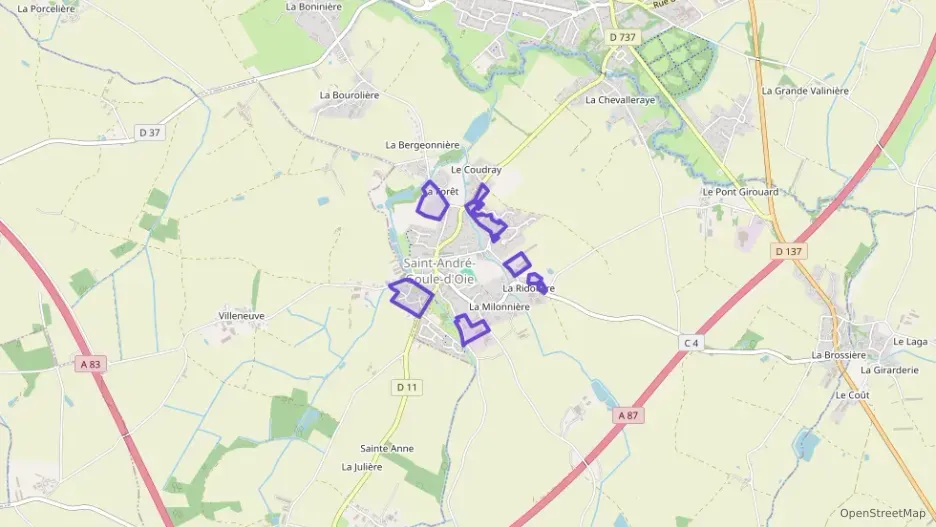Screen dimensions: 936x527
Task: Click the D 37 road shield
Action: (149, 132)
